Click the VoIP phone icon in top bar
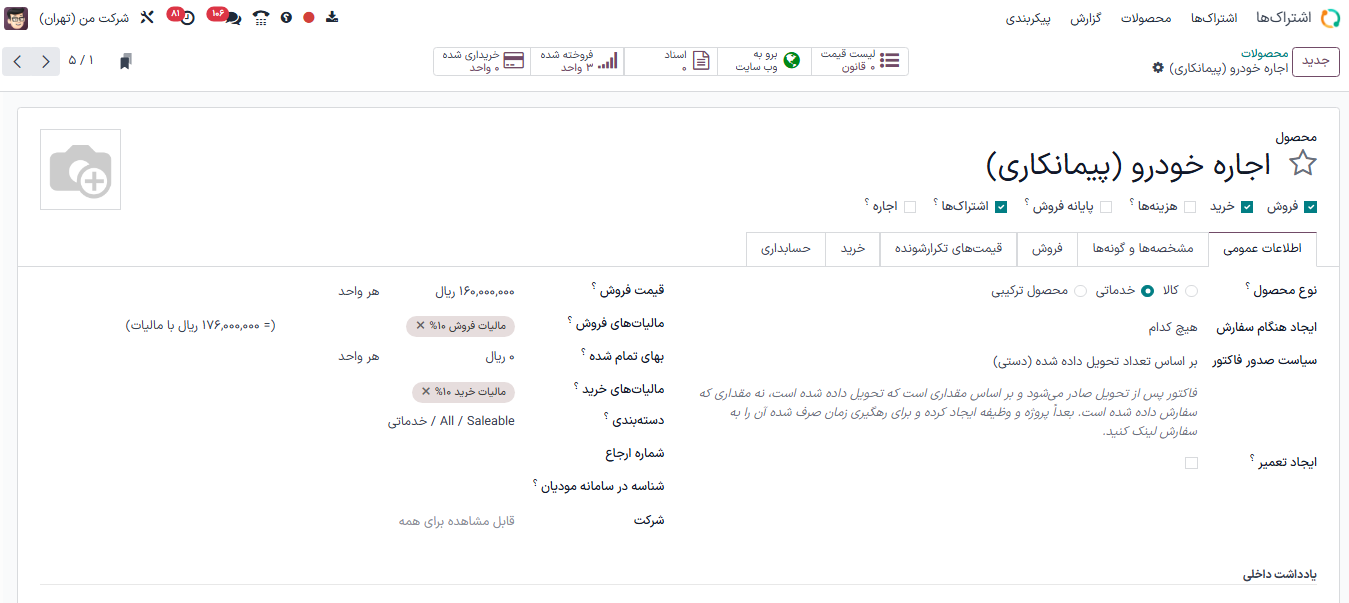Viewport: 1349px width, 603px height. (261, 18)
